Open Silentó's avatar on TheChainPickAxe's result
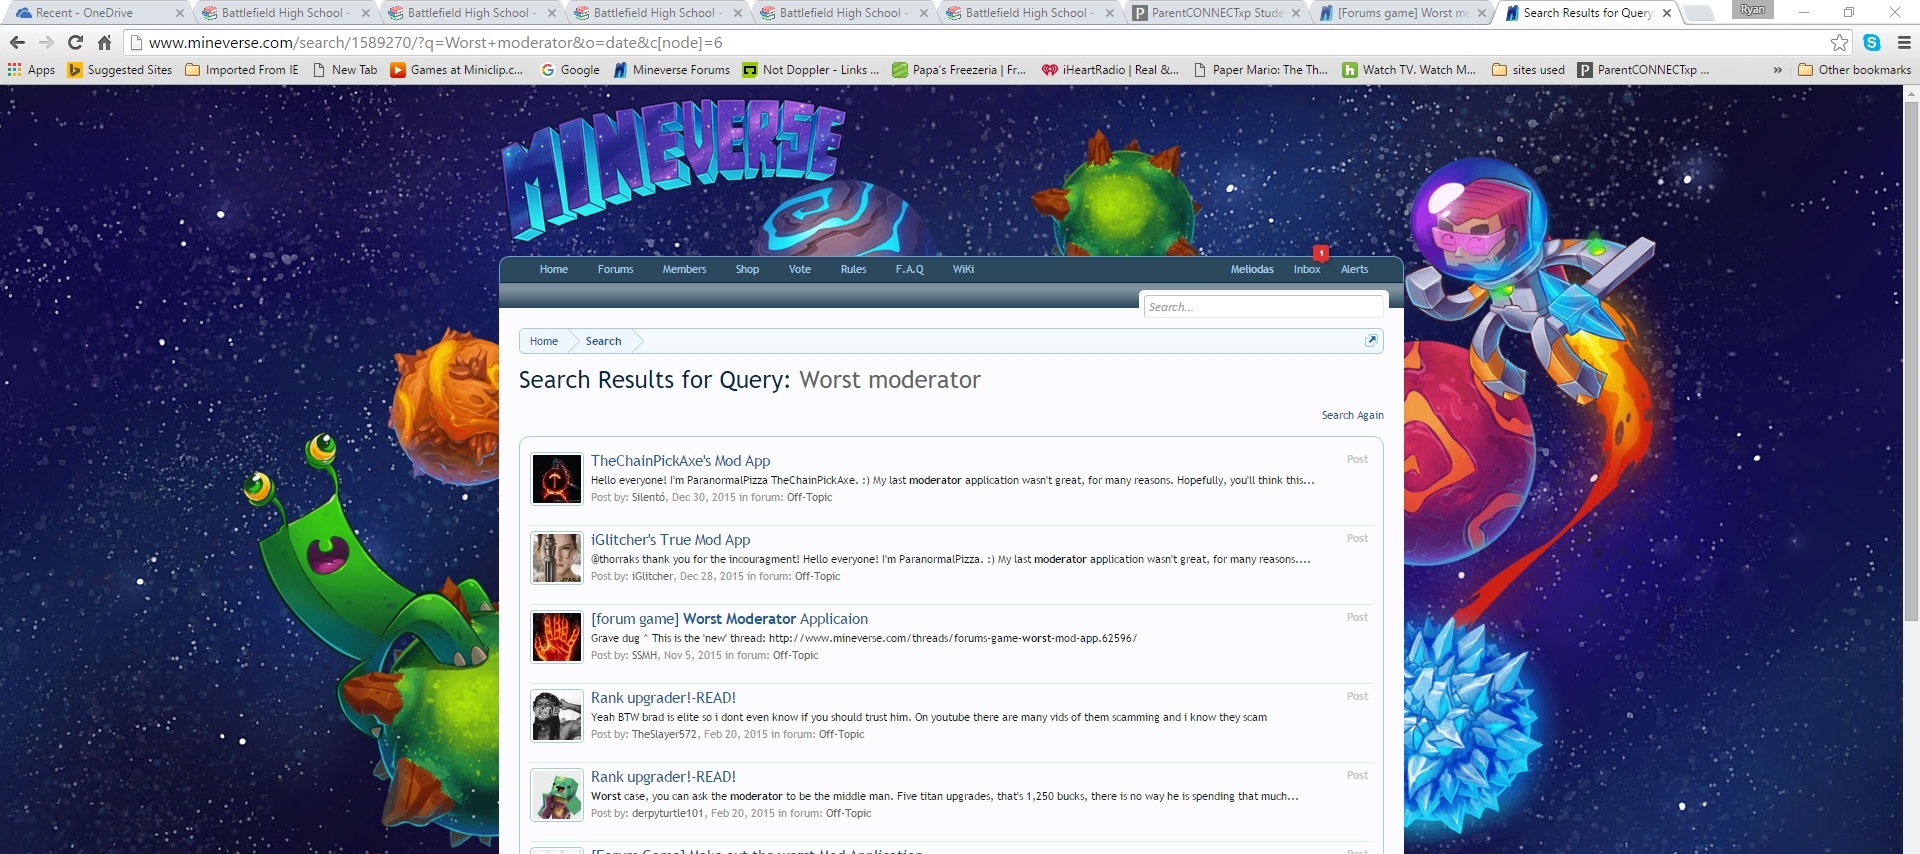 (x=557, y=479)
